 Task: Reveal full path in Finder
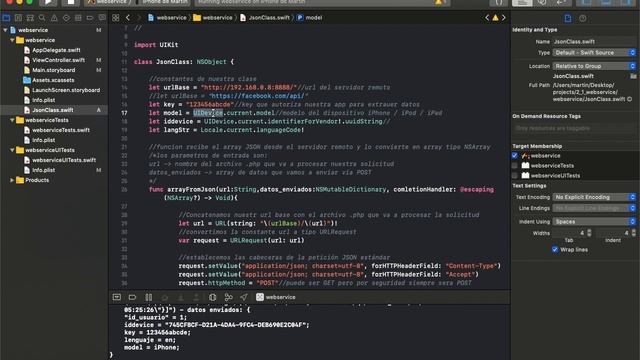(x=630, y=99)
